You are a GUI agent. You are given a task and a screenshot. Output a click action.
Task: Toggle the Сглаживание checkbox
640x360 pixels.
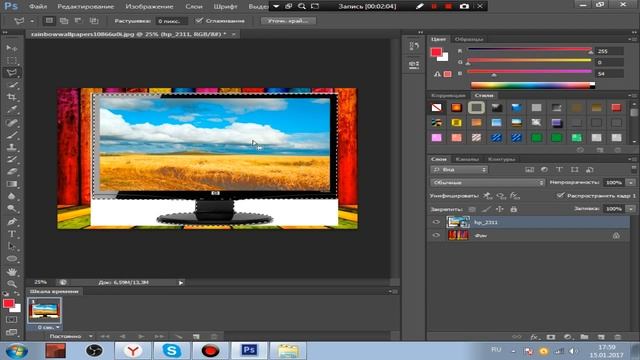click(199, 20)
